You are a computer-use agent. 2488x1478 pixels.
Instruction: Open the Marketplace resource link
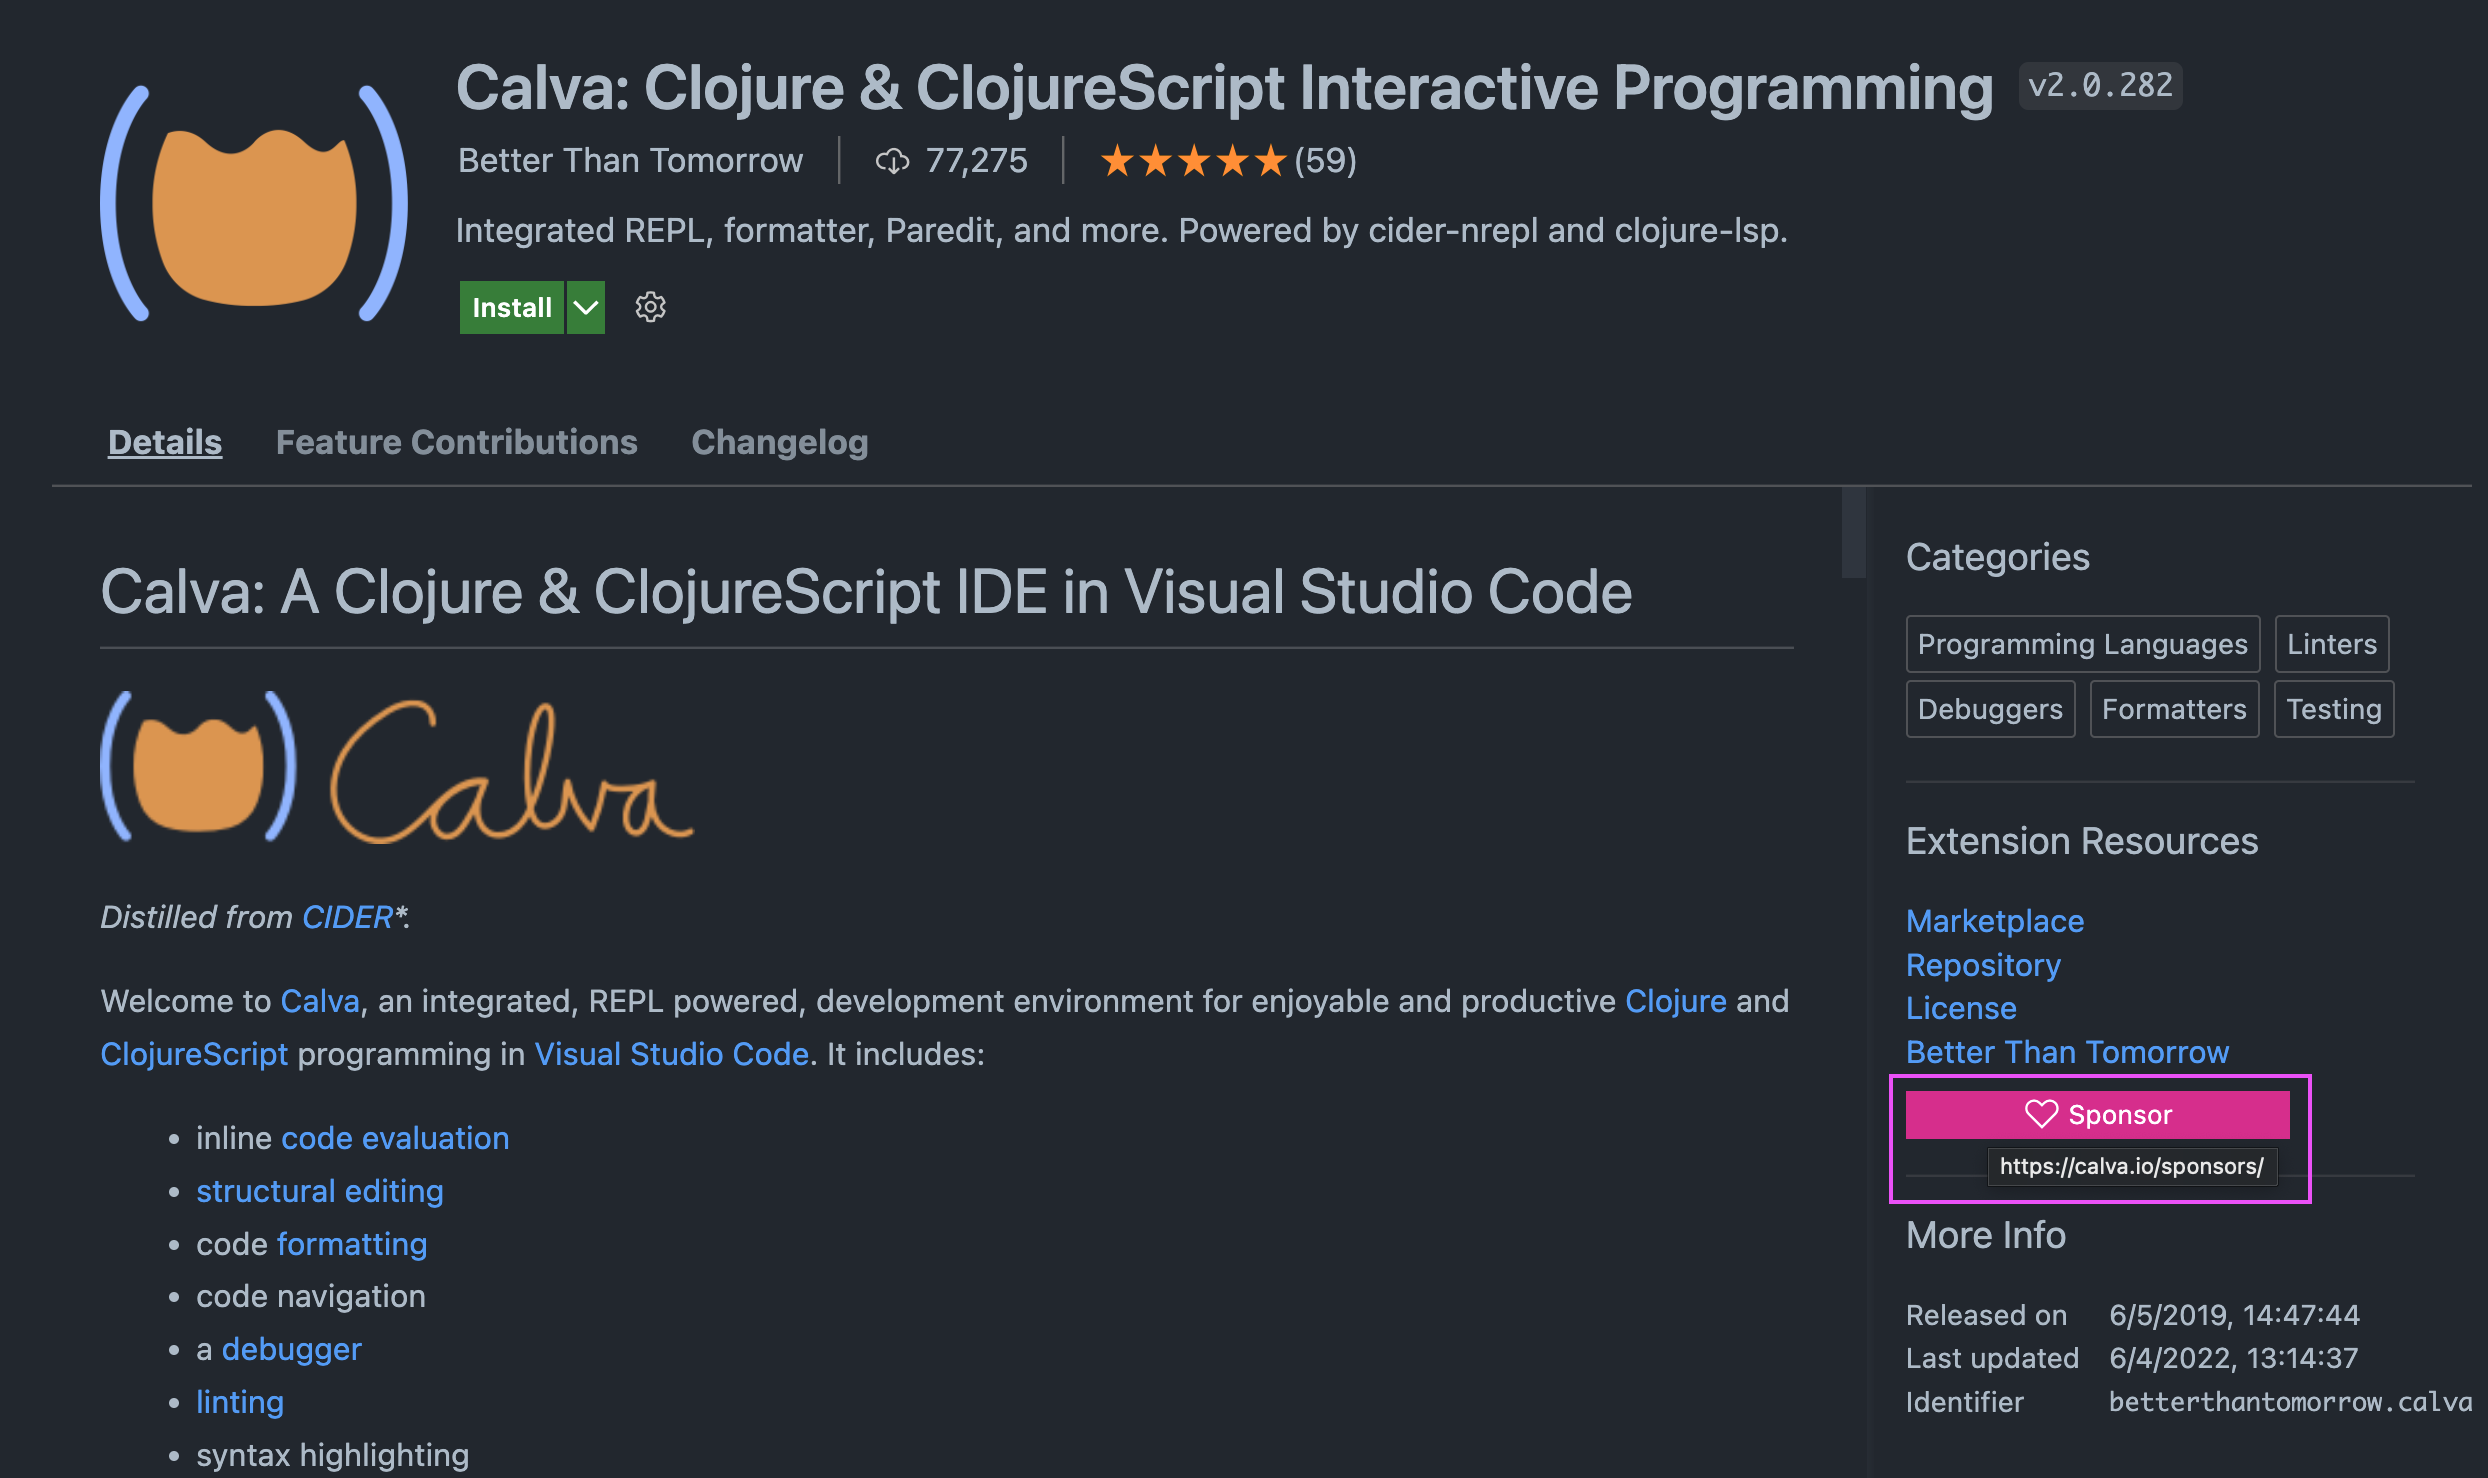pos(1994,920)
